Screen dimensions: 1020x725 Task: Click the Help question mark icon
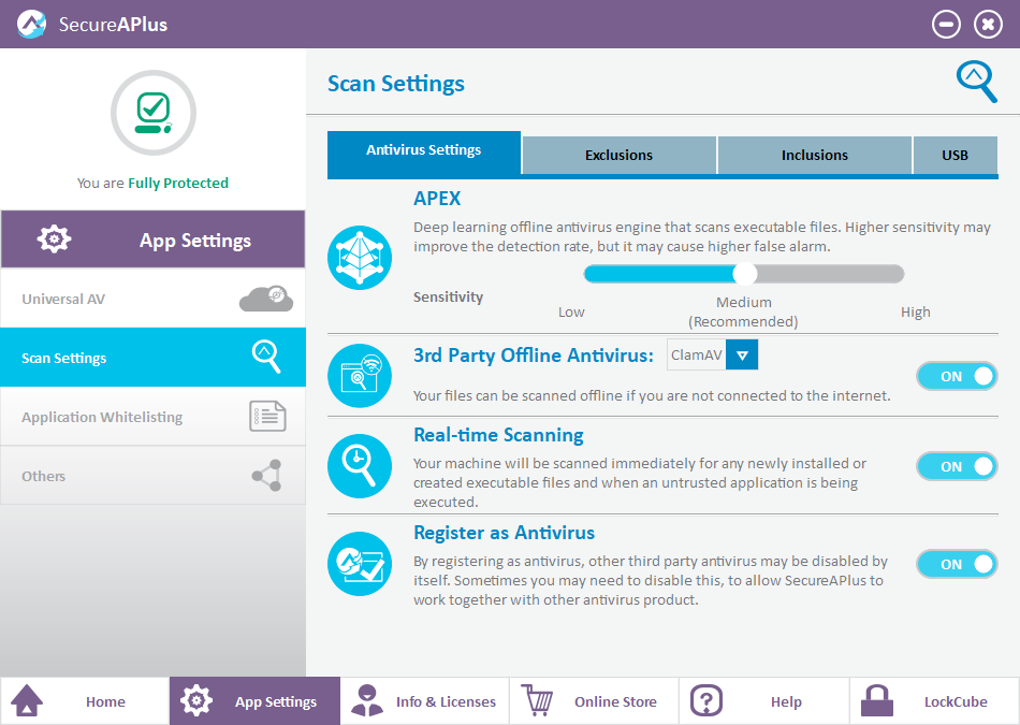click(x=706, y=701)
